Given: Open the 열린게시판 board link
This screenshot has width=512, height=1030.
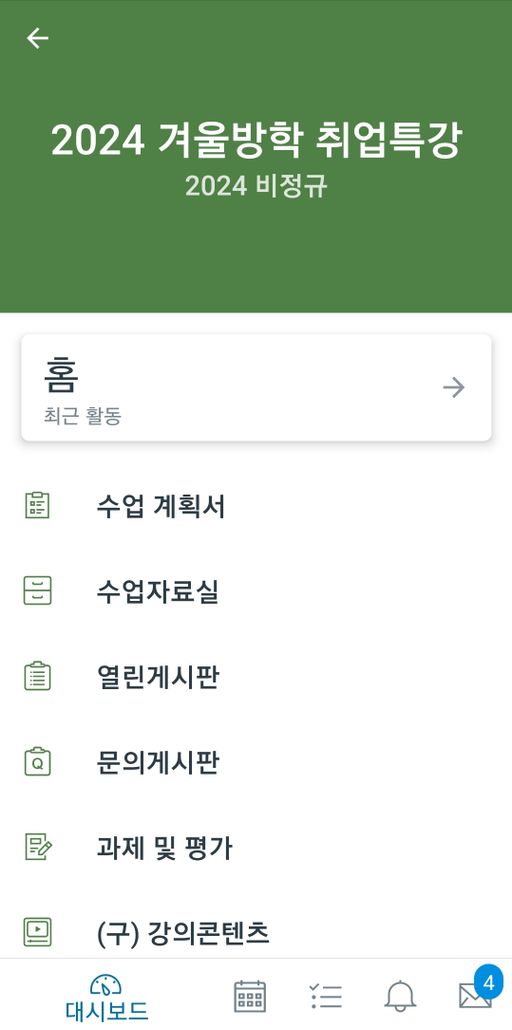Looking at the screenshot, I should click(256, 677).
